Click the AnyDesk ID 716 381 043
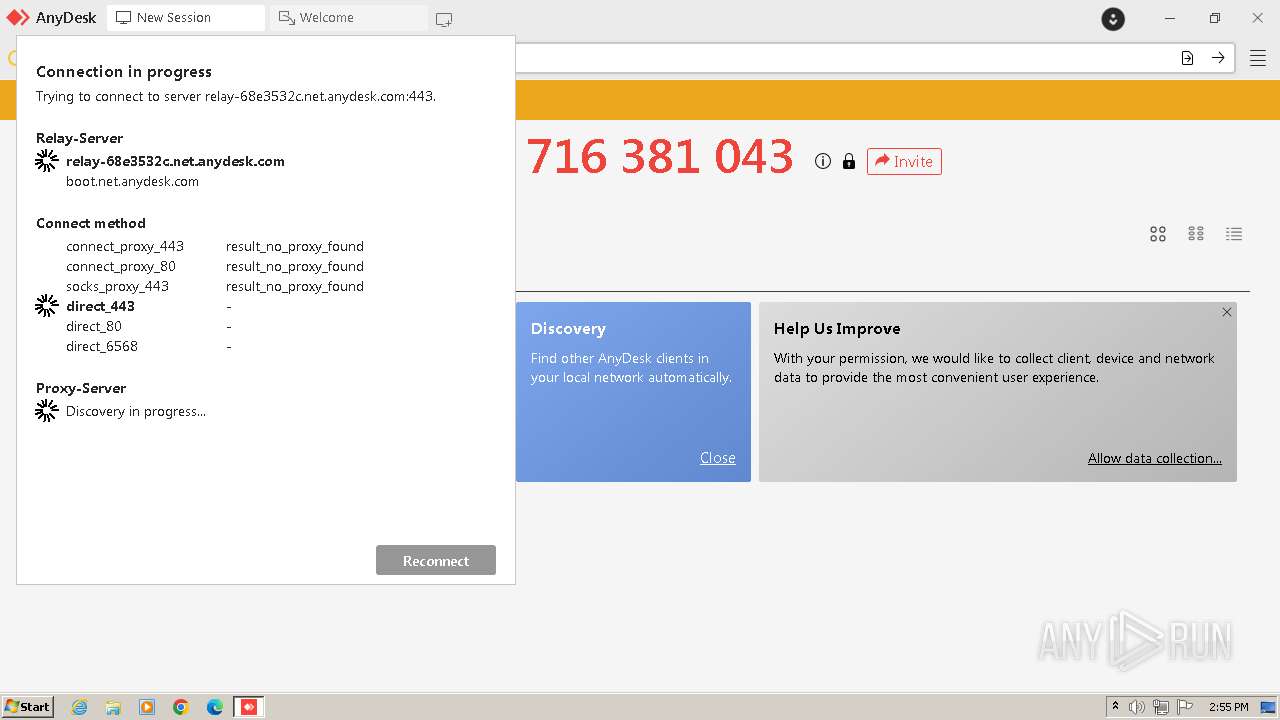Image resolution: width=1280 pixels, height=720 pixels. (660, 157)
